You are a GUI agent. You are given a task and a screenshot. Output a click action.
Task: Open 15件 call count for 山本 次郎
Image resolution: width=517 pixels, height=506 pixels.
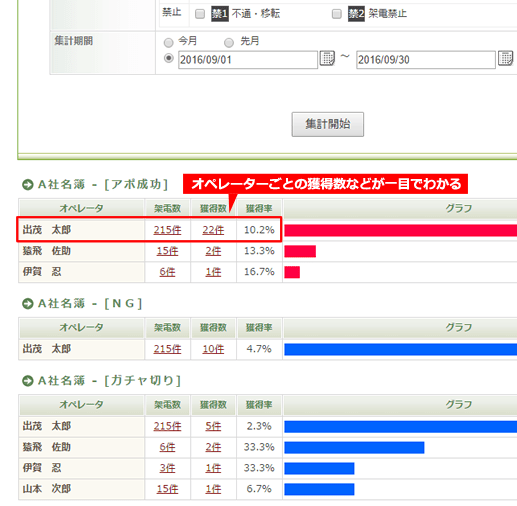pos(167,489)
